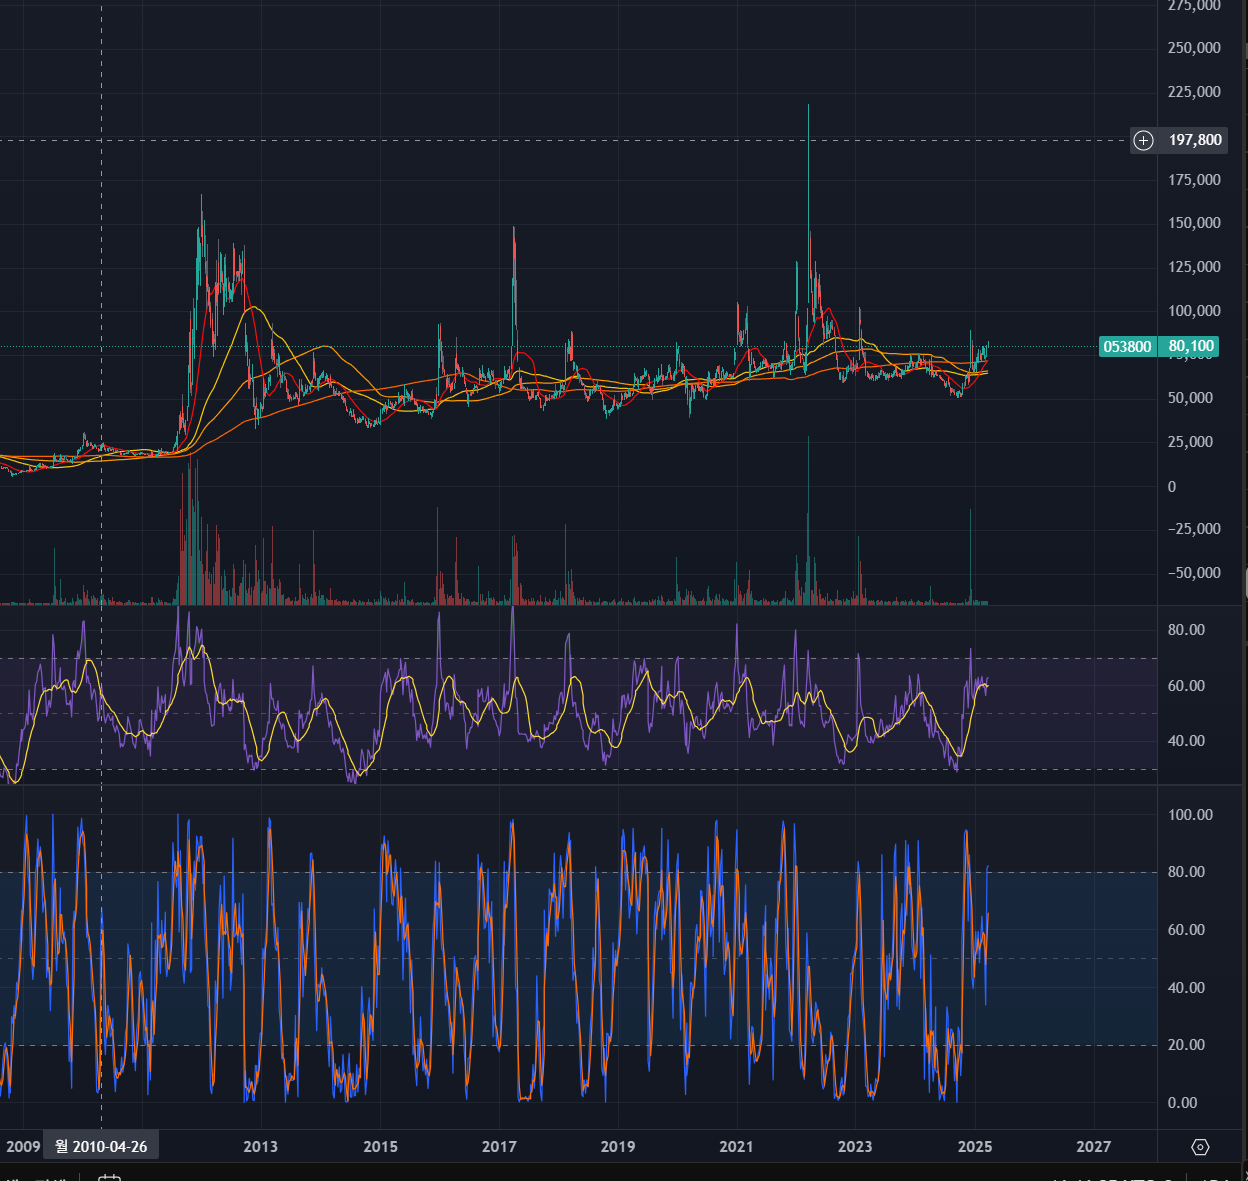Click the tallest 2022 price spike peak
1248x1181 pixels.
pyautogui.click(x=808, y=107)
